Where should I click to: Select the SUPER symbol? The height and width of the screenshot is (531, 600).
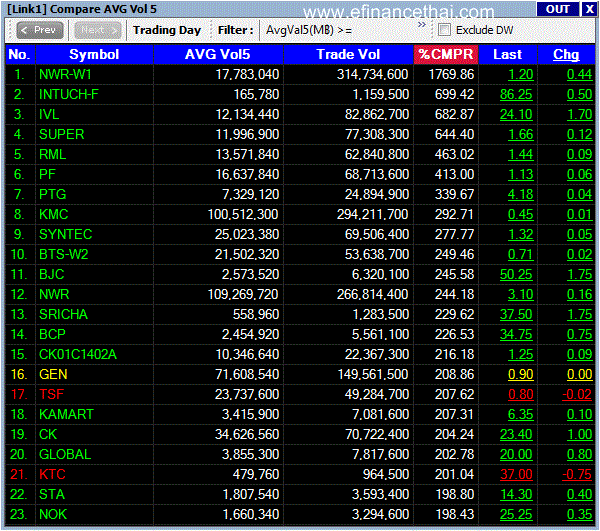62,134
